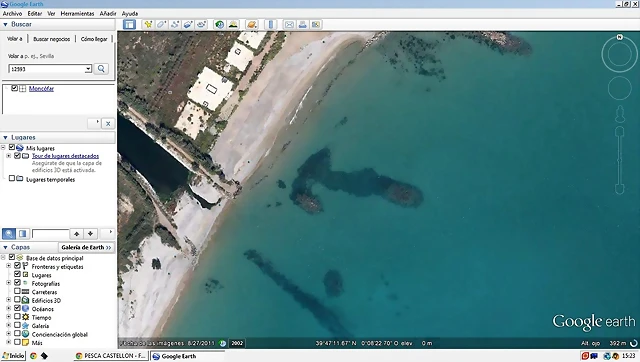Image resolution: width=640 pixels, height=362 pixels.
Task: Select the Add Path tool
Action: click(x=175, y=24)
